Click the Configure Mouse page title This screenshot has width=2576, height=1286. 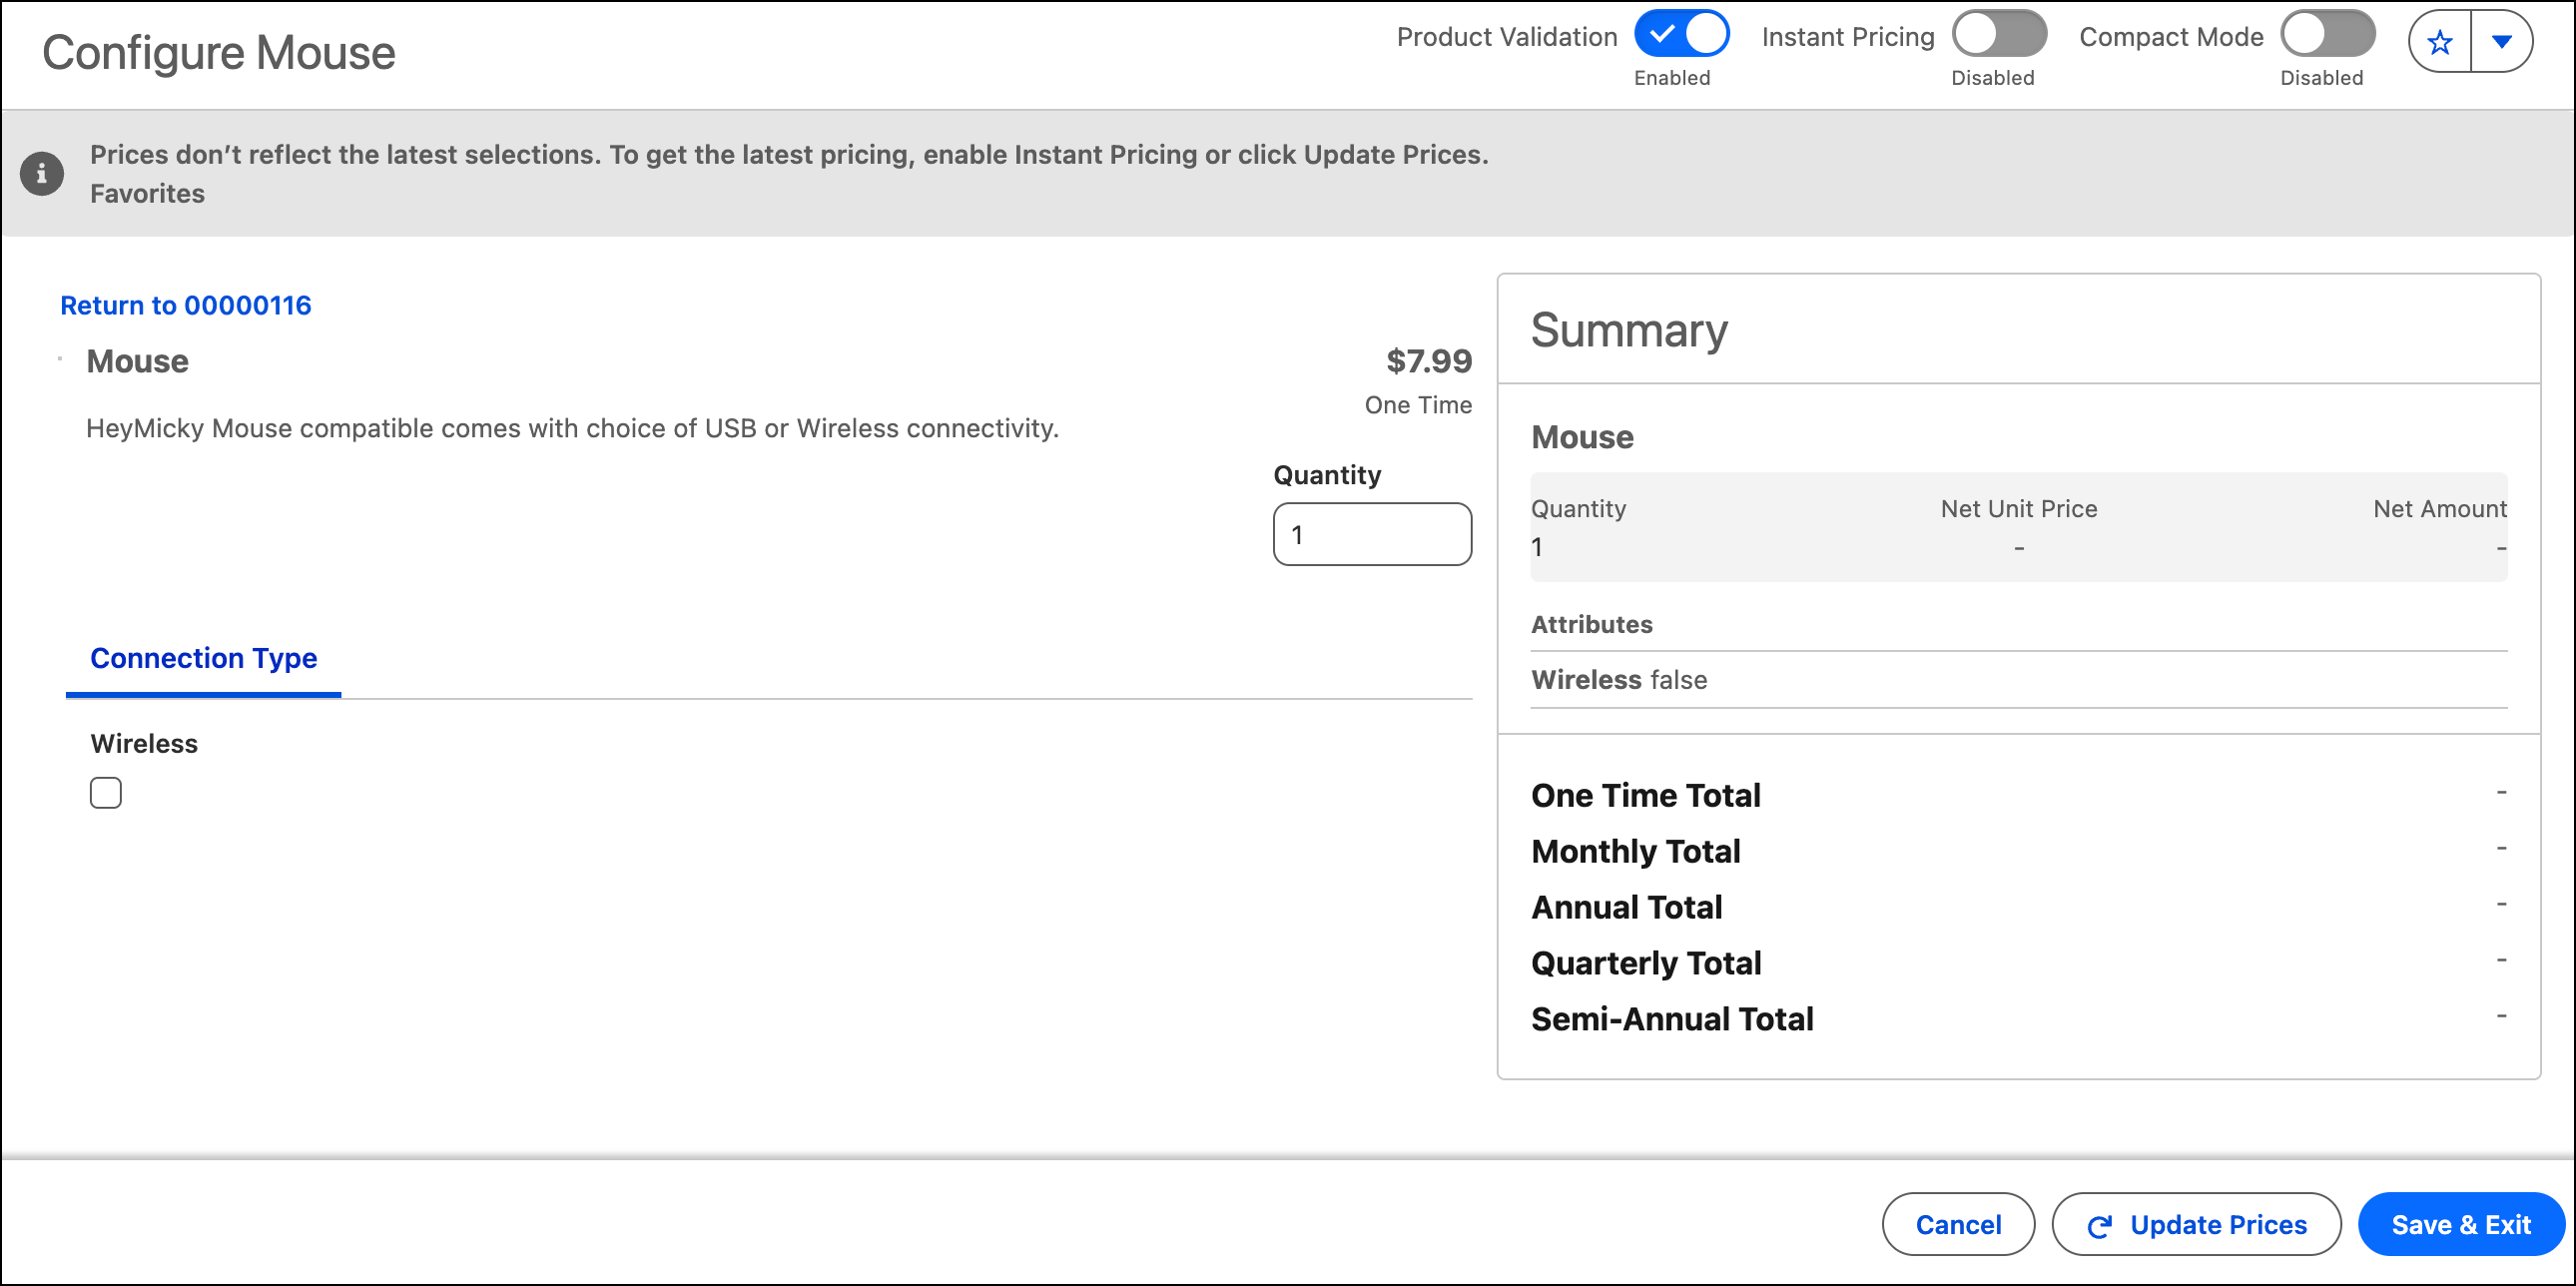pos(219,52)
